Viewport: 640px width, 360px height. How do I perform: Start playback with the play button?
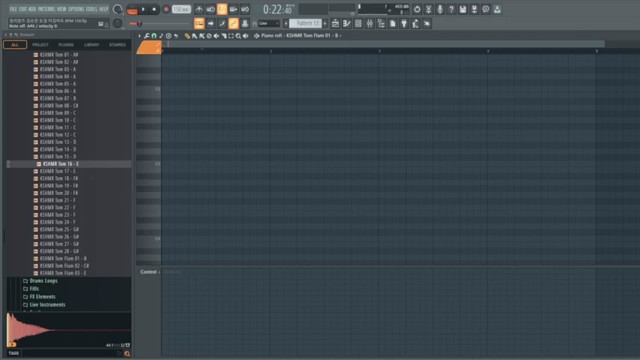pos(143,9)
